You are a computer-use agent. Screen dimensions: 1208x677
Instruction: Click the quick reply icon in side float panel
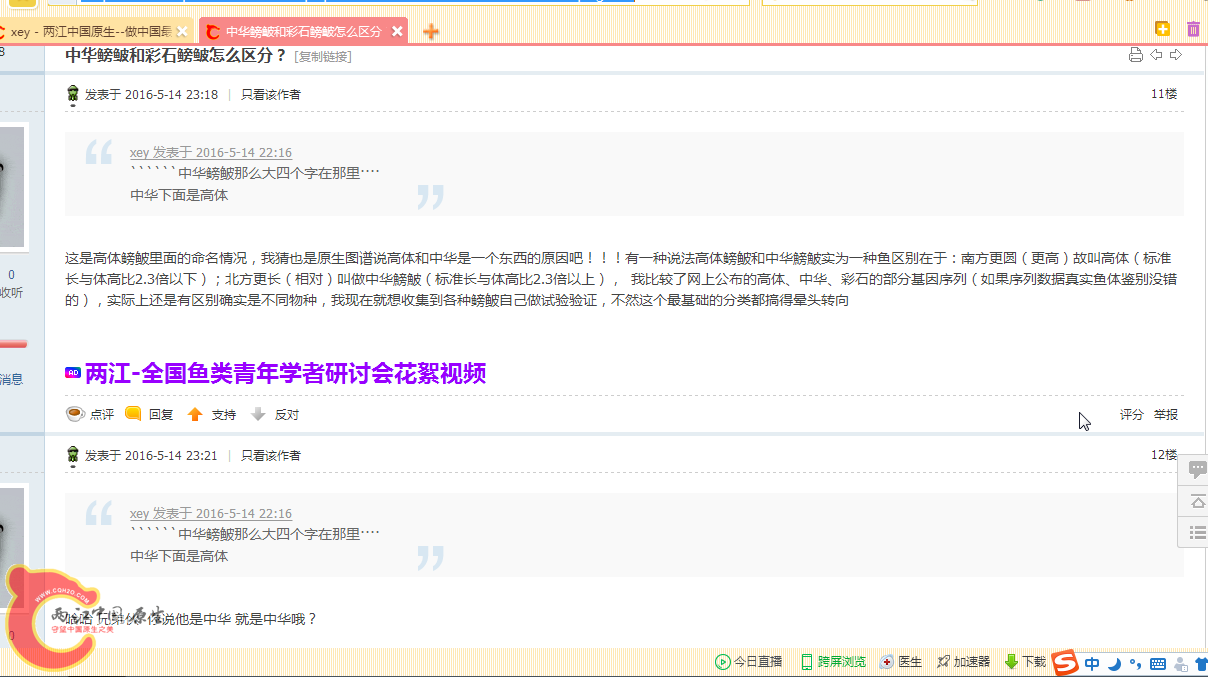click(x=1196, y=469)
